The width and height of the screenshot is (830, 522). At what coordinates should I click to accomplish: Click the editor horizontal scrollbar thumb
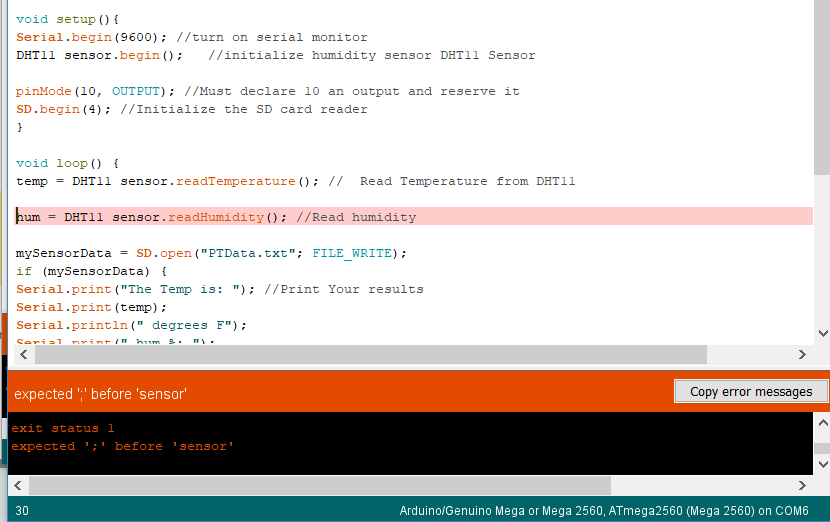[x=371, y=354]
